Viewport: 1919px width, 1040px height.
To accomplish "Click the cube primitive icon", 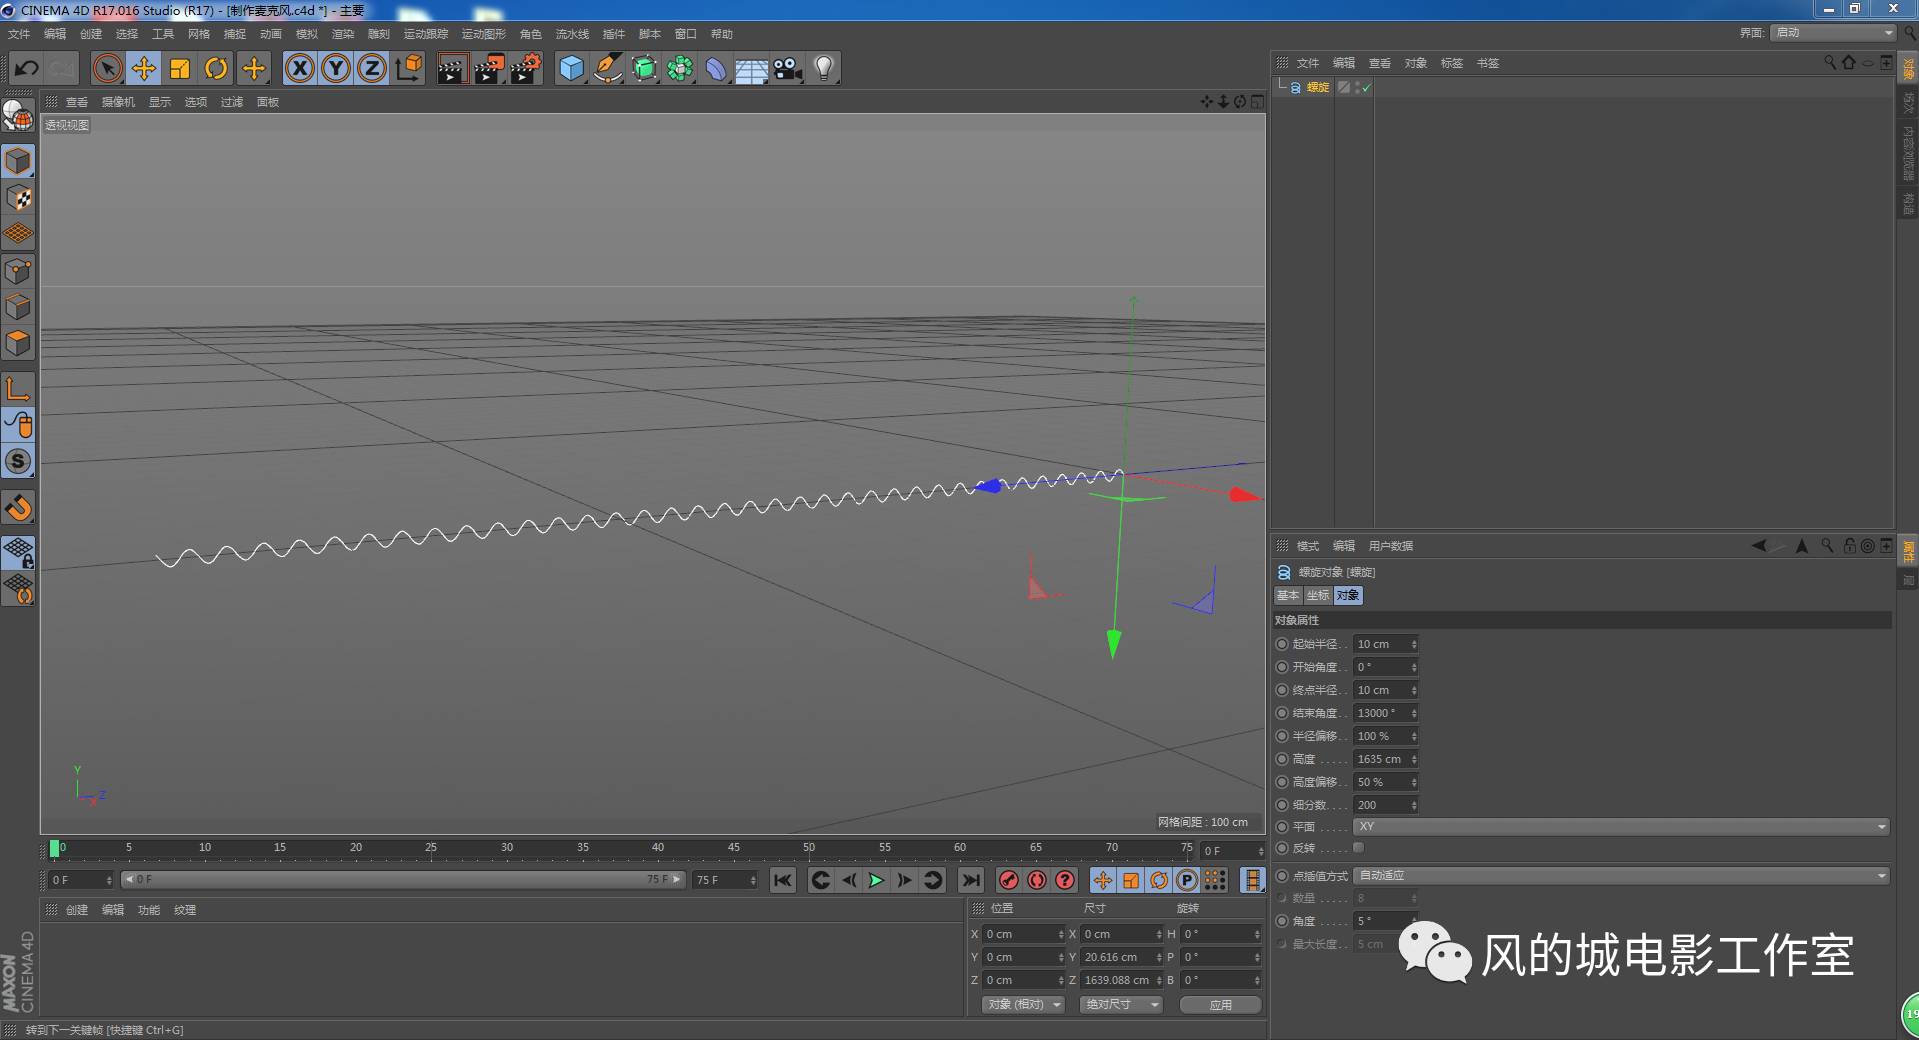I will pos(570,68).
